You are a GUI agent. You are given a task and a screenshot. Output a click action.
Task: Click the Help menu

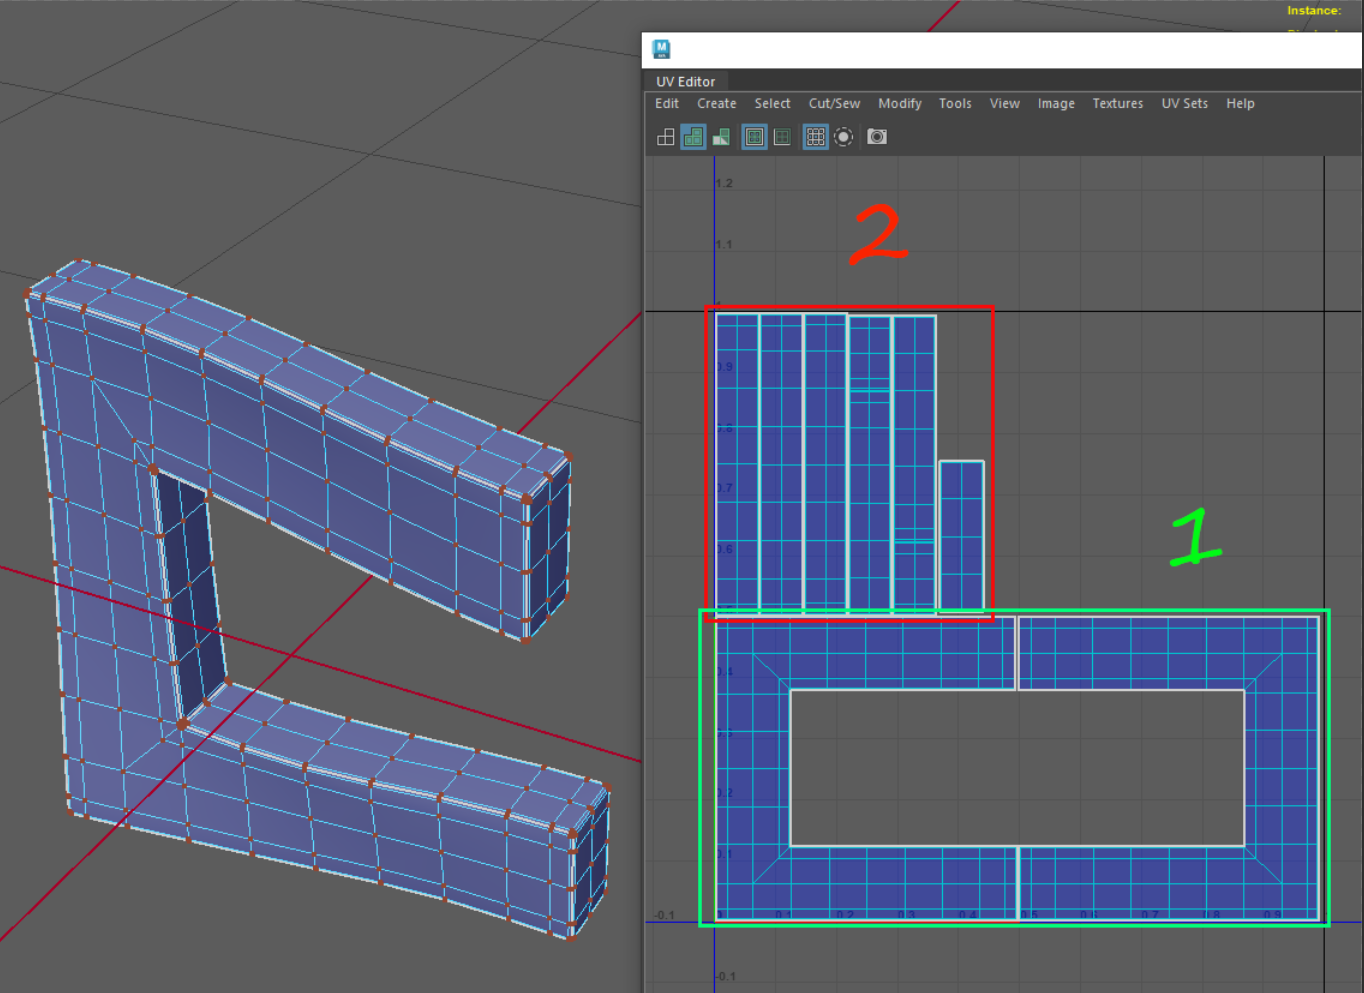click(x=1240, y=104)
